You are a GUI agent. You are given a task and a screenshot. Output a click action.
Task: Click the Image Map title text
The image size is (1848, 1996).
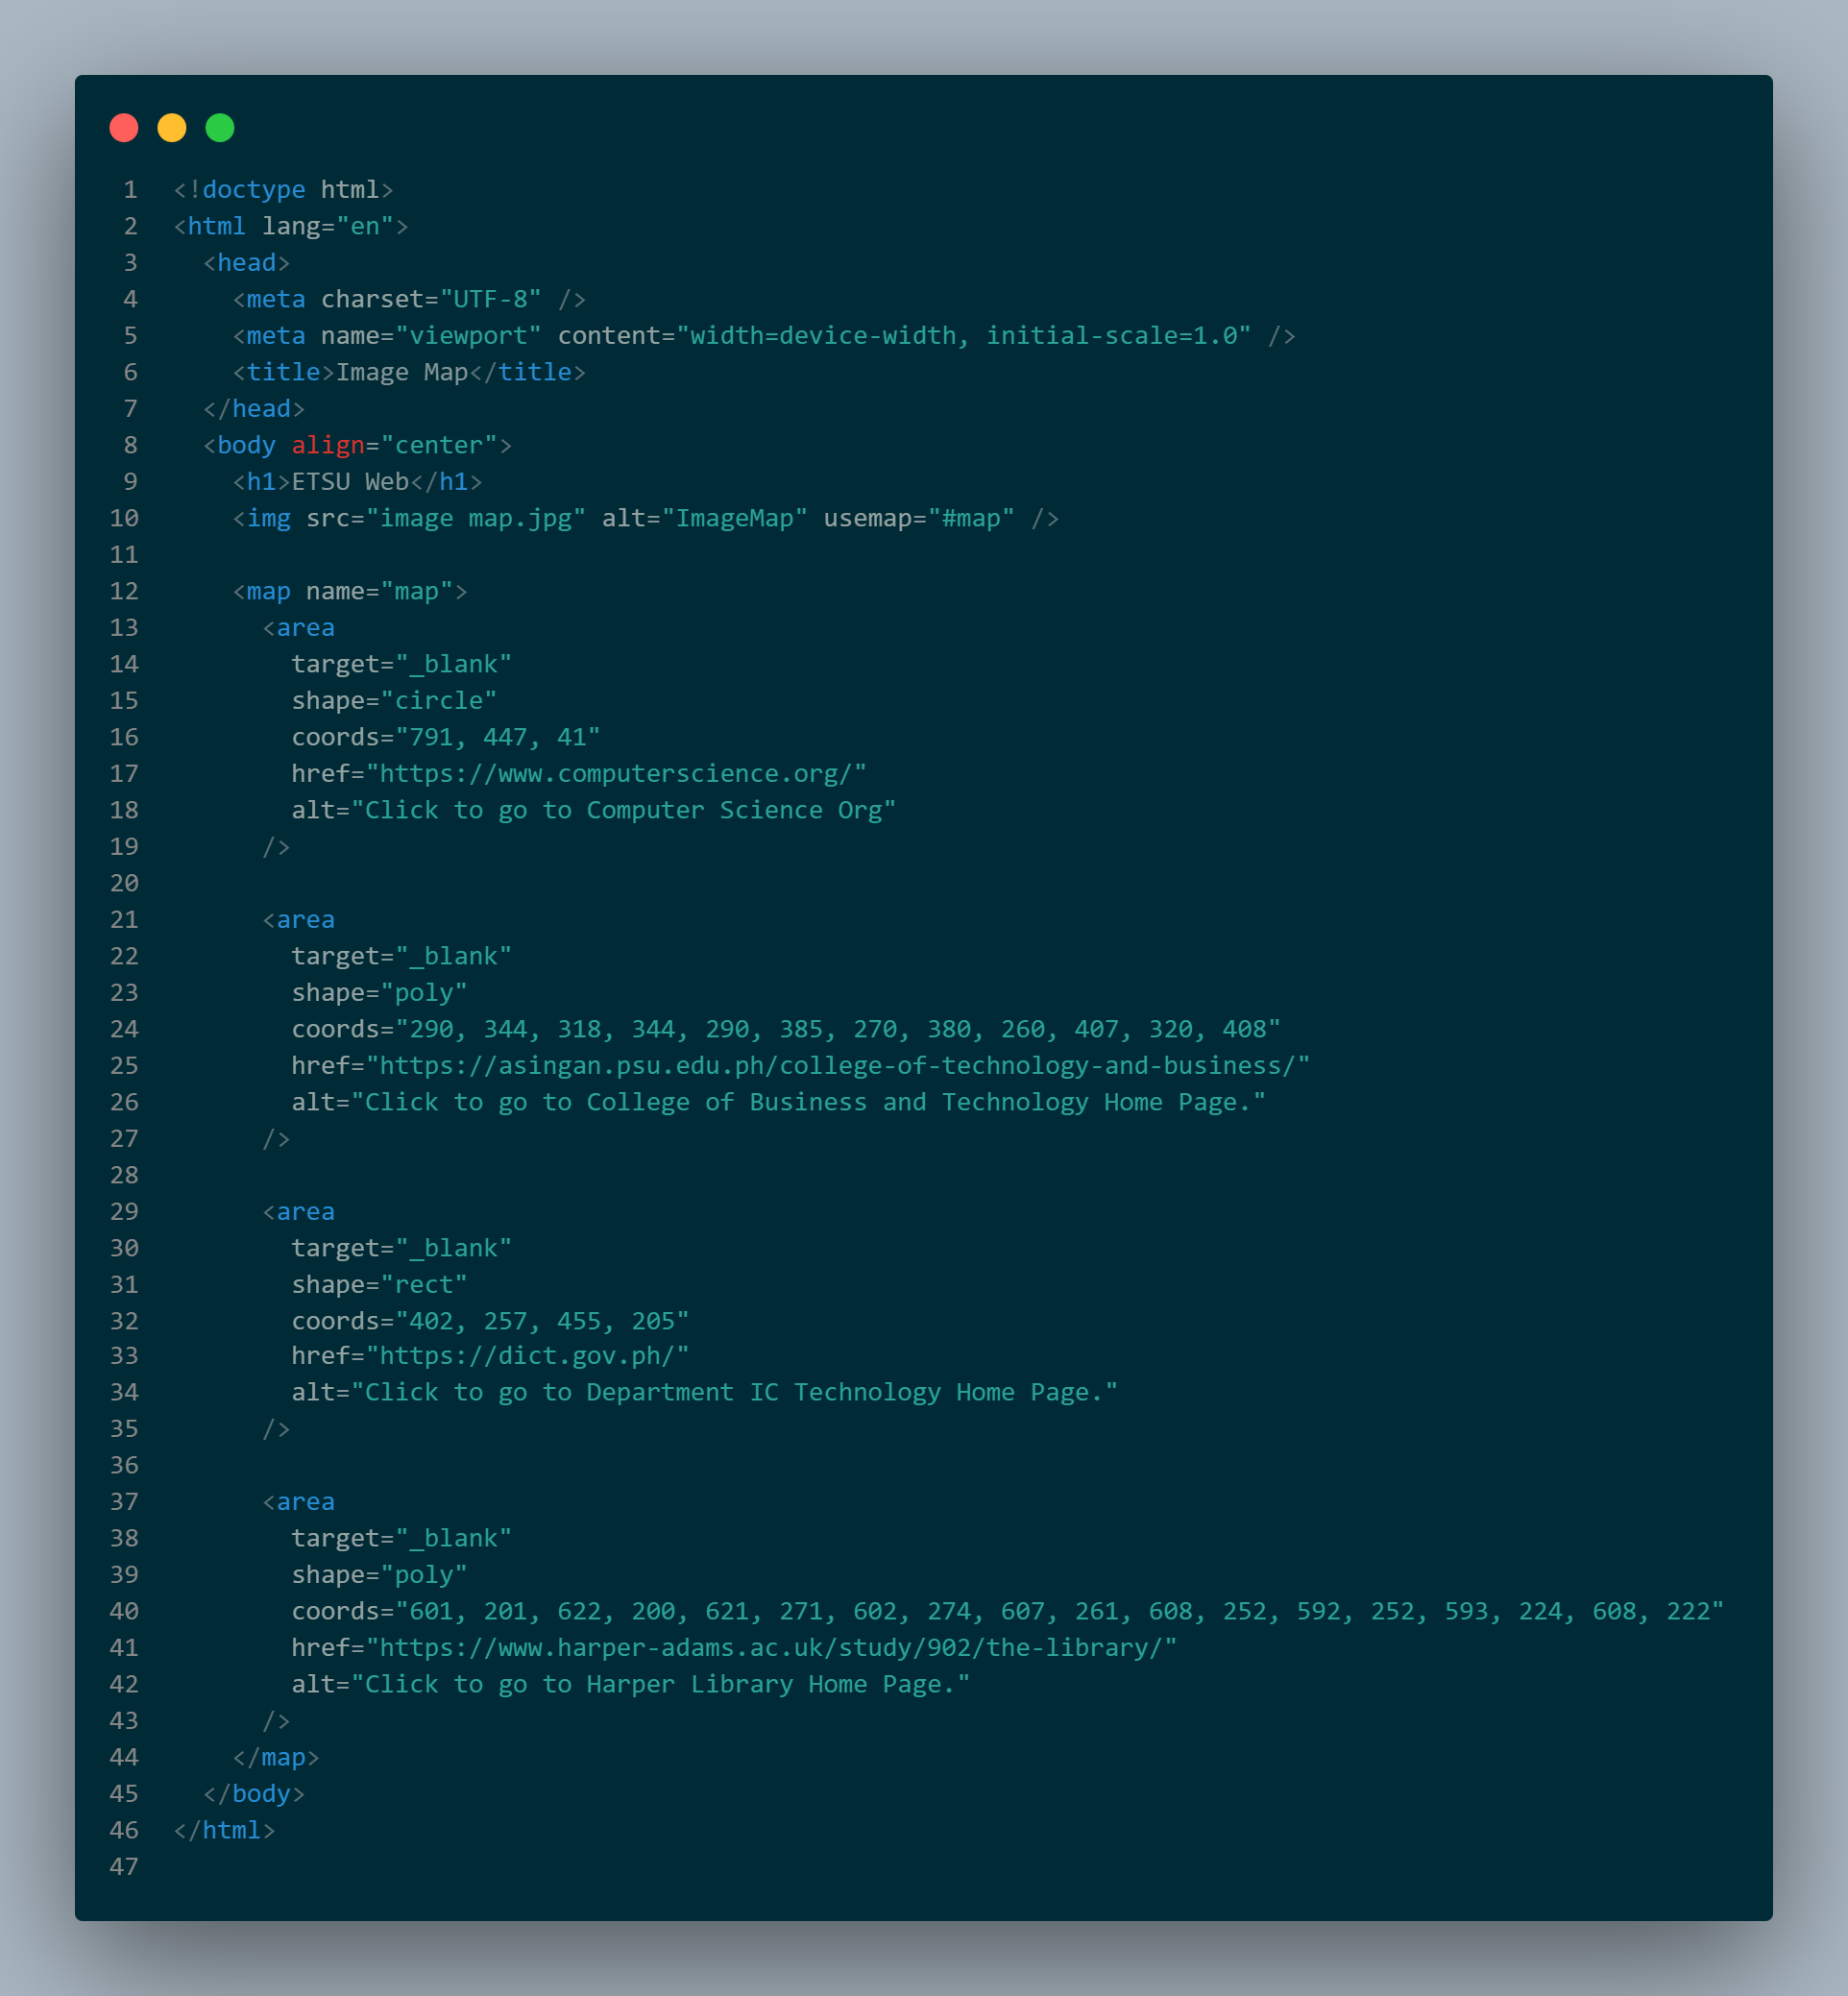coord(402,373)
